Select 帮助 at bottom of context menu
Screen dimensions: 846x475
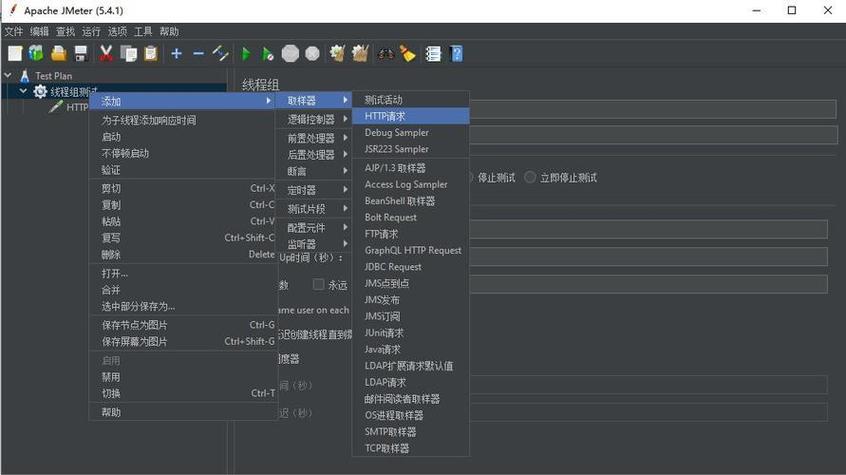click(x=182, y=412)
